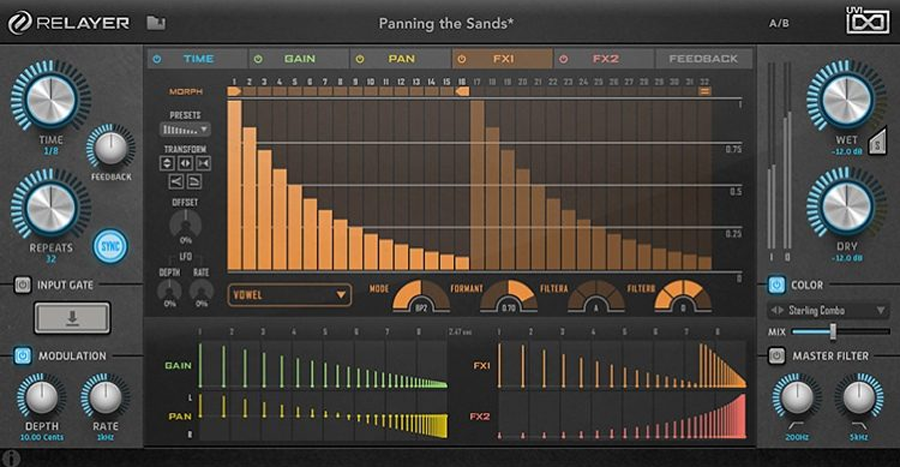
Task: Click the Filter A vowel arc selector
Action: click(x=596, y=296)
